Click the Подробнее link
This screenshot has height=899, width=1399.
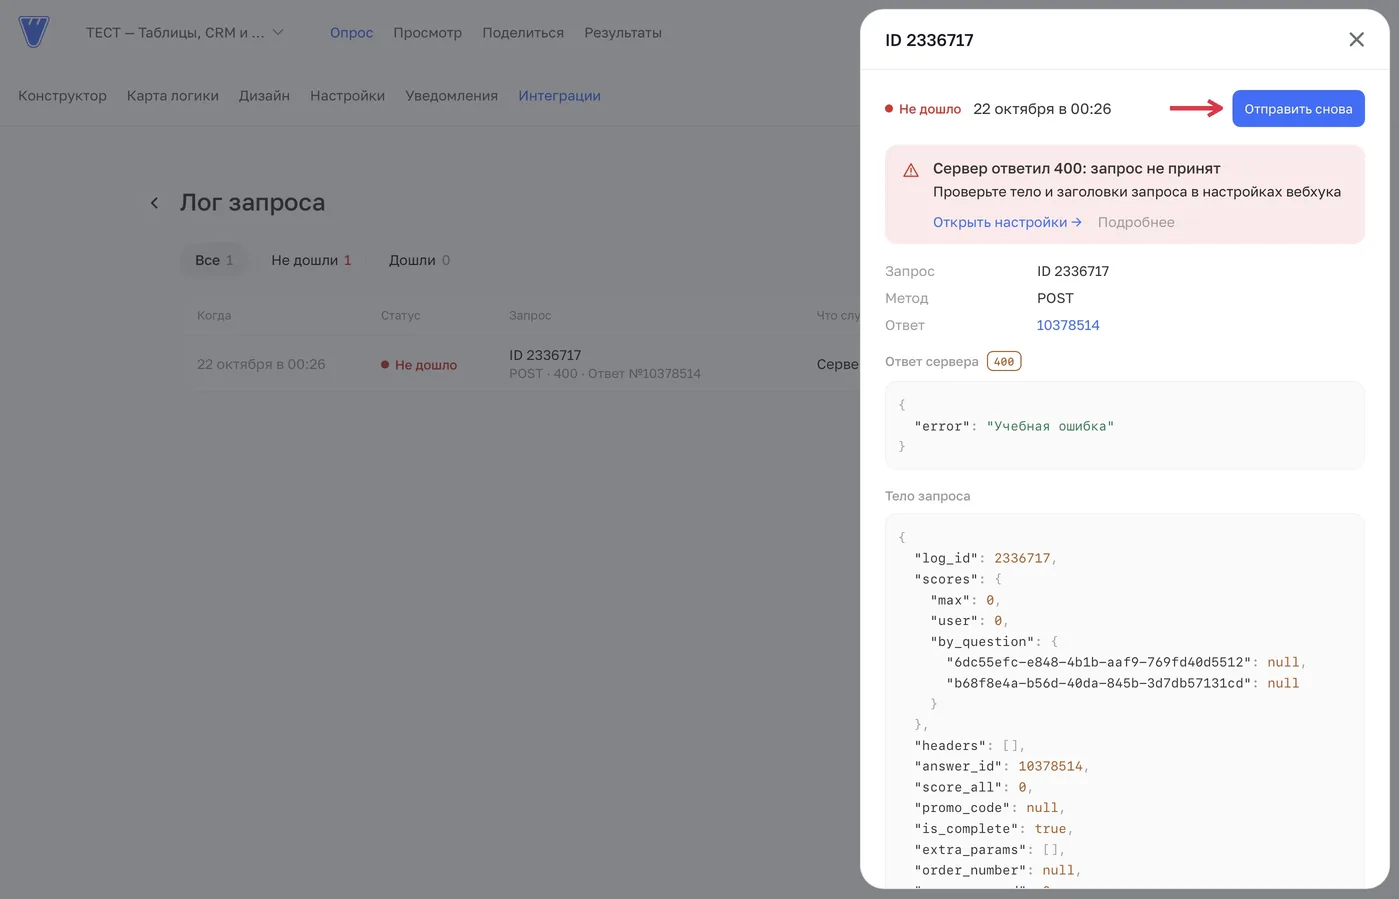pyautogui.click(x=1136, y=222)
